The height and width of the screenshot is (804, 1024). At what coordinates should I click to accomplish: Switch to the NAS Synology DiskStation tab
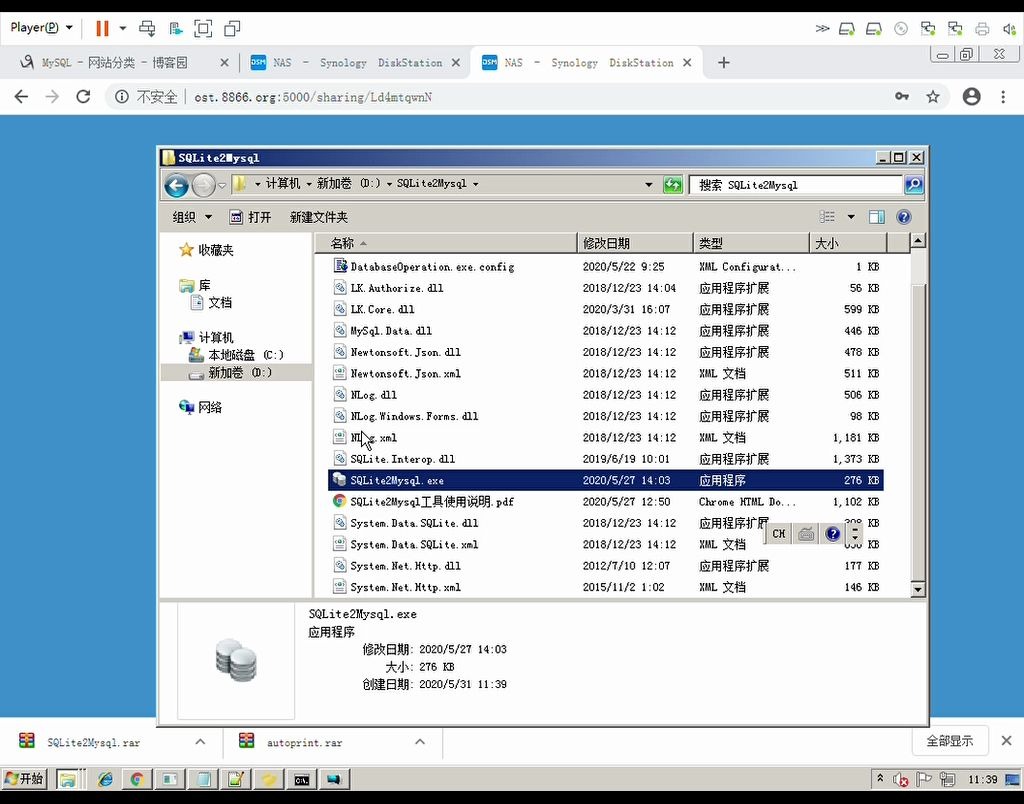[x=348, y=62]
